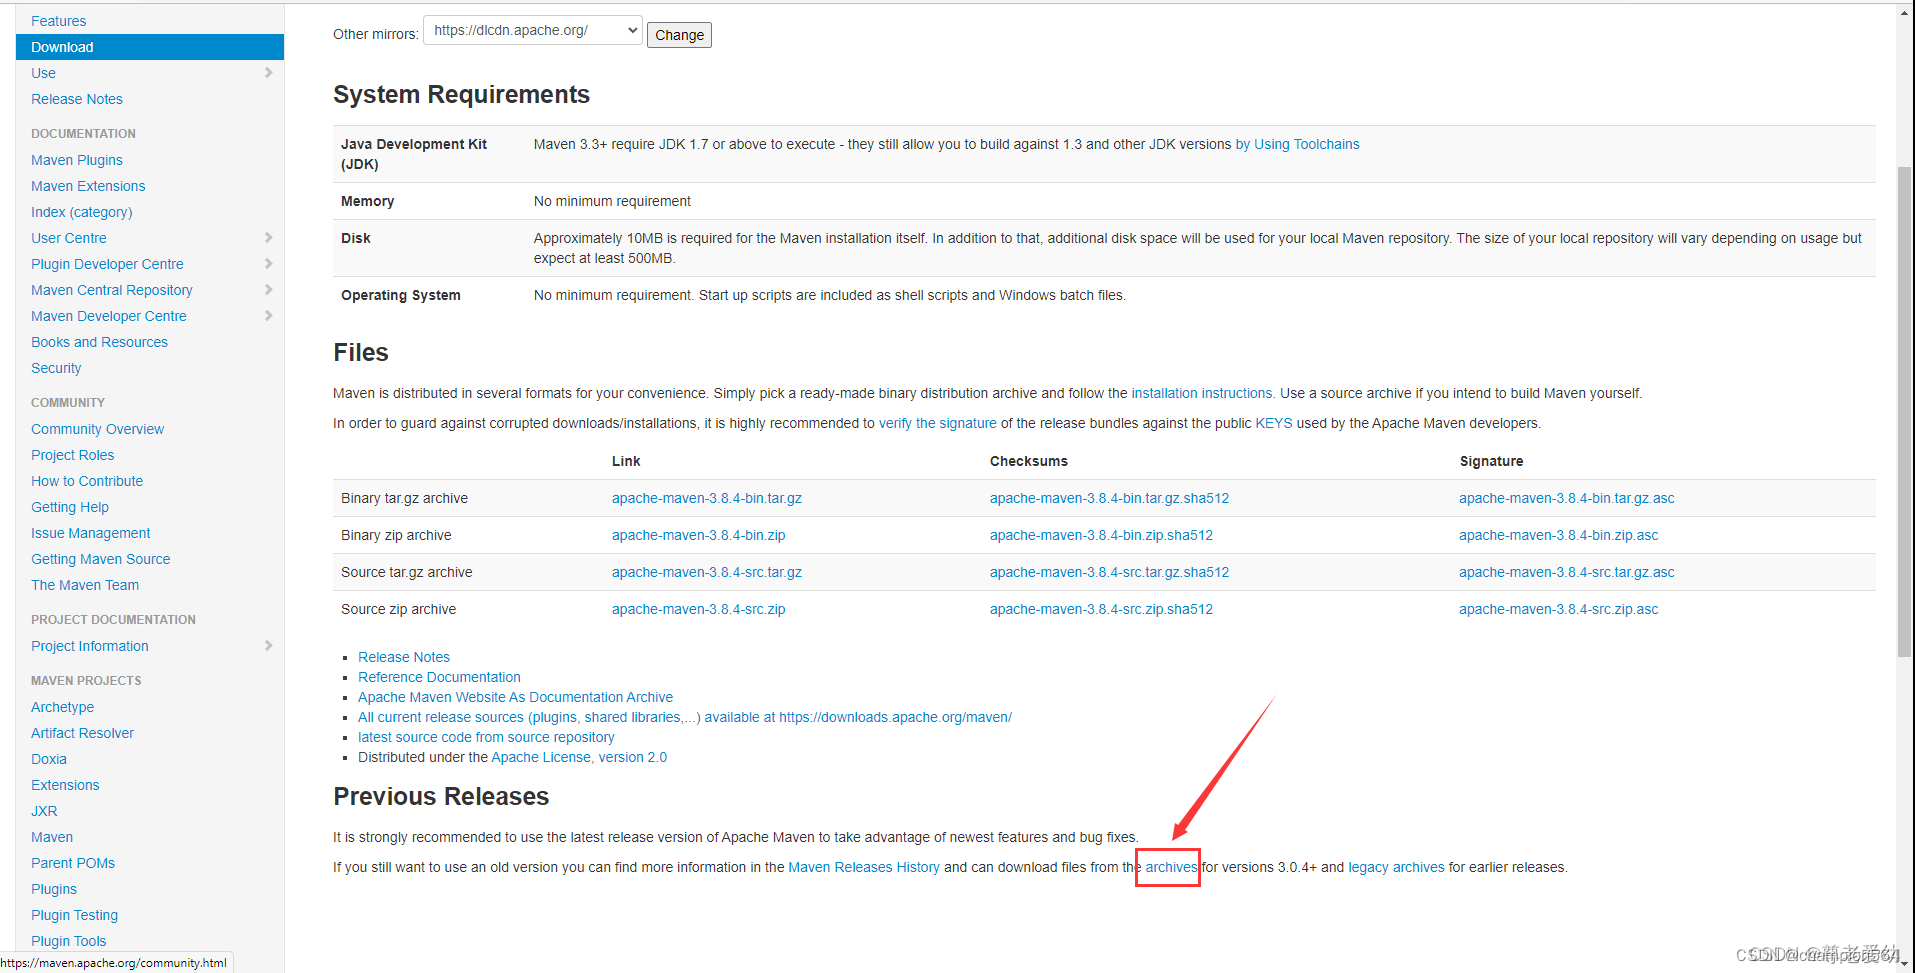1915x973 pixels.
Task: Open Apache License, version 2.0
Action: 579,757
